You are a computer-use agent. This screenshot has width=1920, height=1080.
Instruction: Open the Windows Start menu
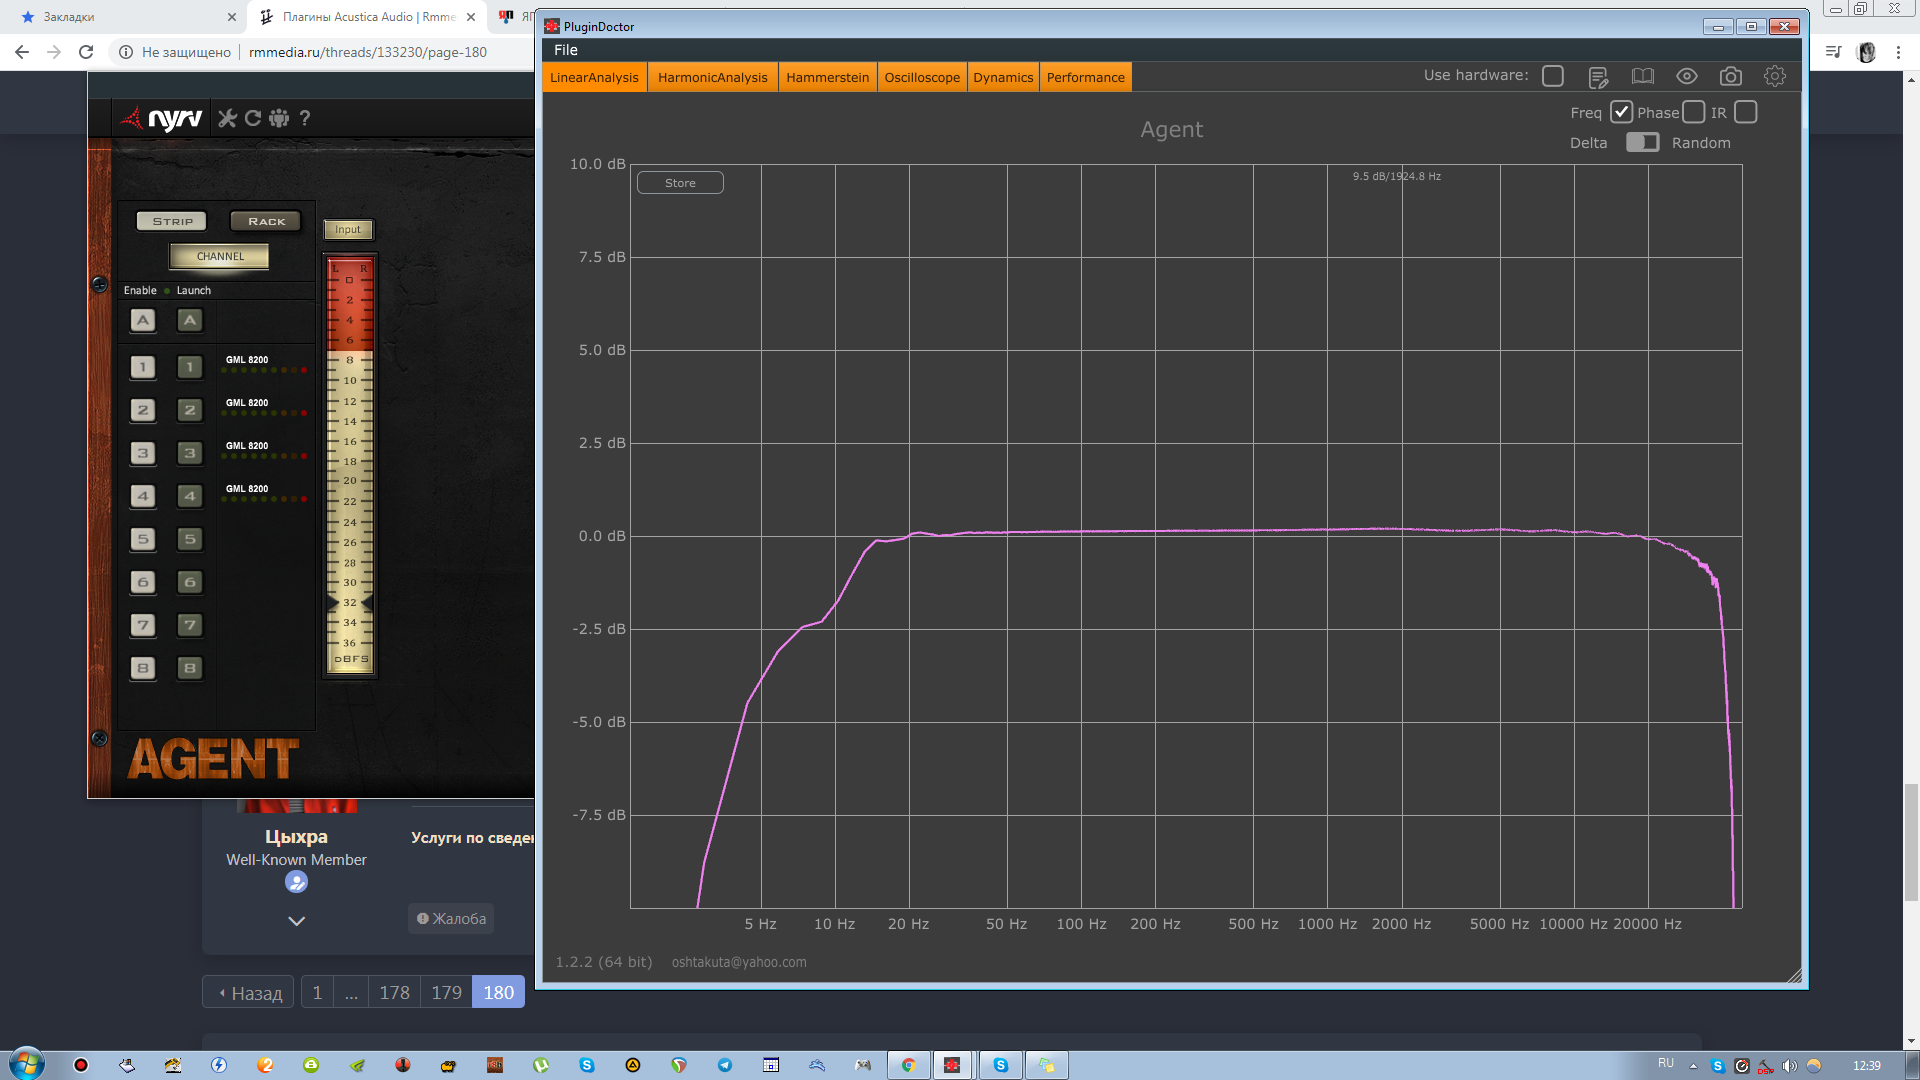27,1064
